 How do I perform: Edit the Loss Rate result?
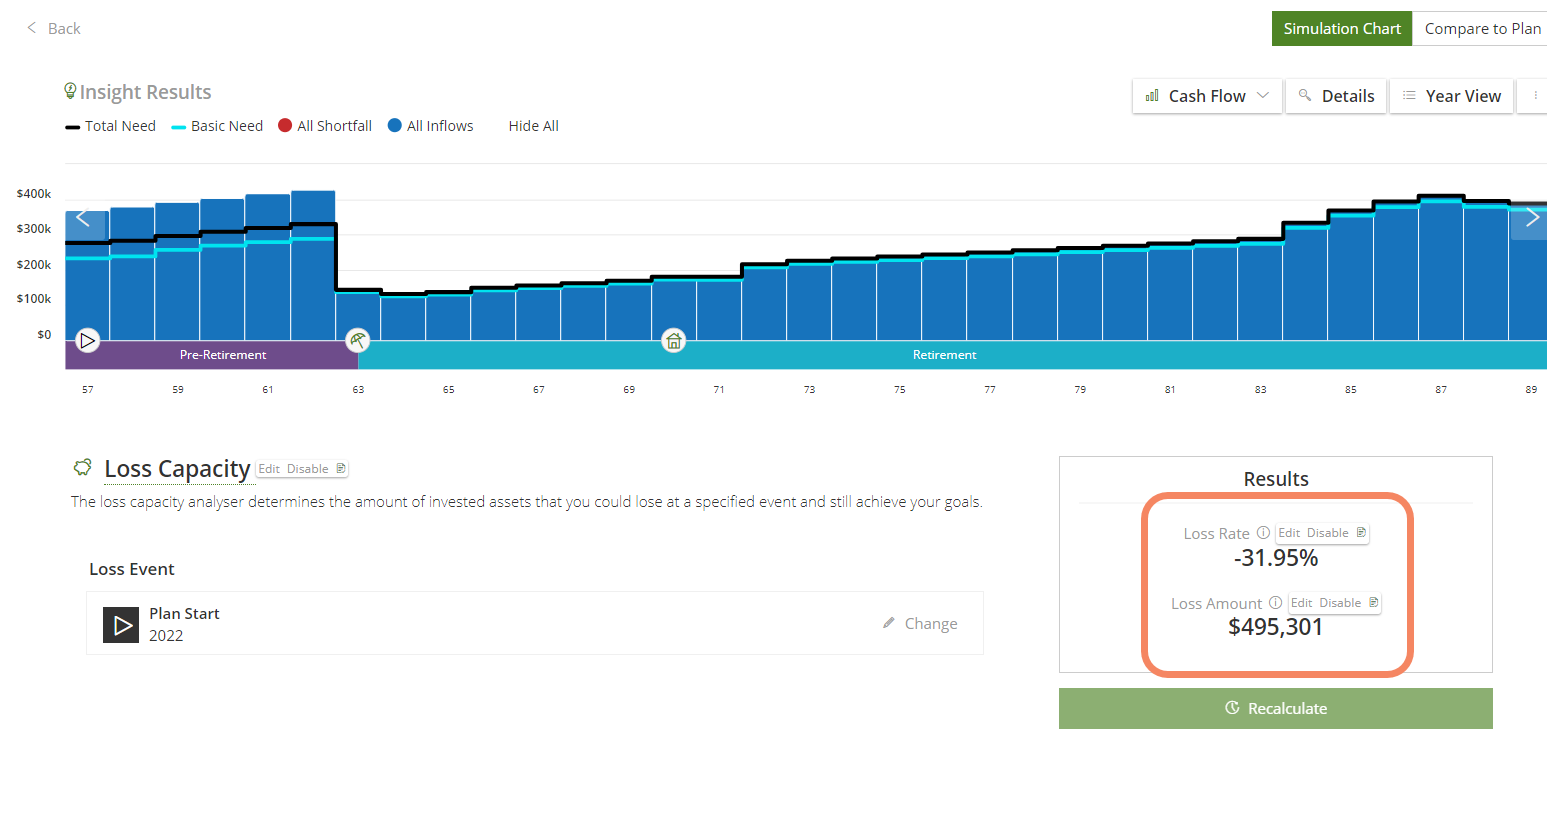(1289, 533)
